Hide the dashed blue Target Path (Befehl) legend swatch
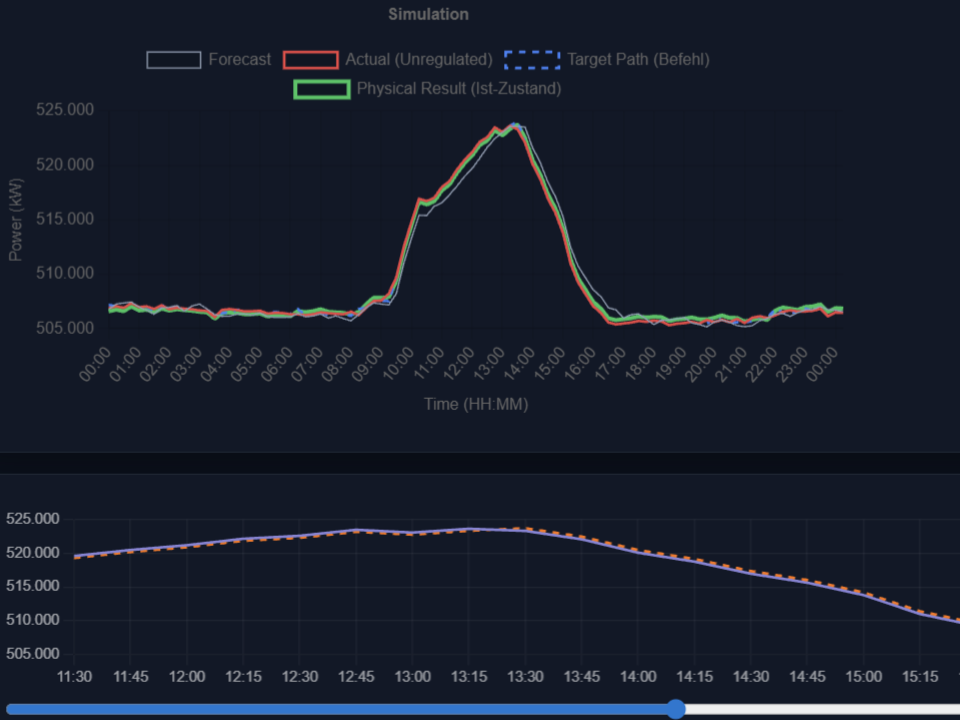Screen dimensions: 960x720 pos(532,60)
